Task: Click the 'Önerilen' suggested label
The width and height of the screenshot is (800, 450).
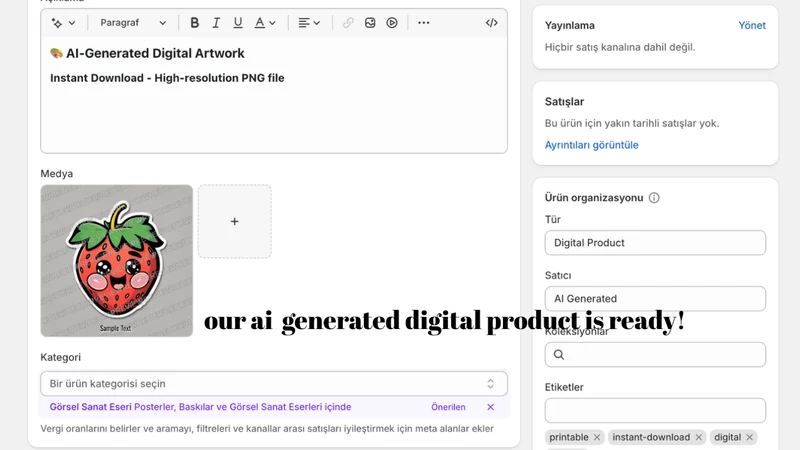Action: 448,407
